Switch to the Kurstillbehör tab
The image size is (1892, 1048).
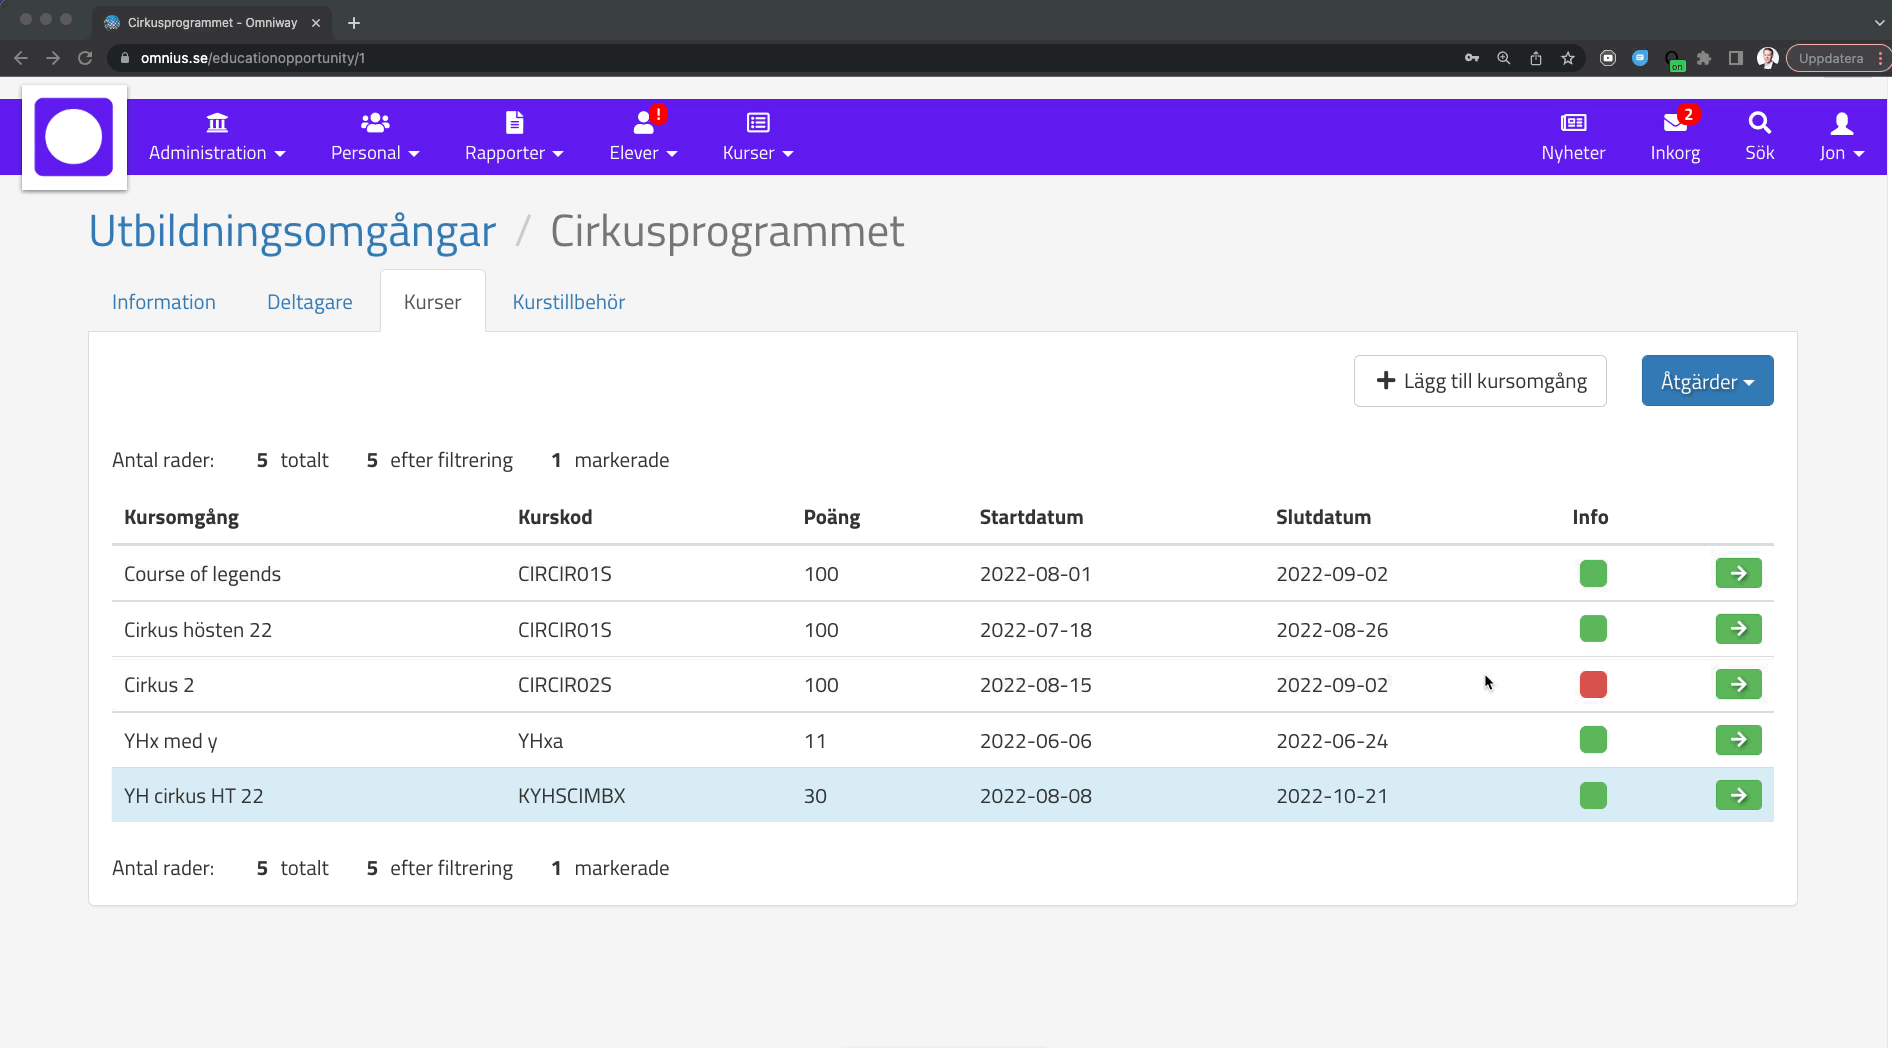point(568,302)
